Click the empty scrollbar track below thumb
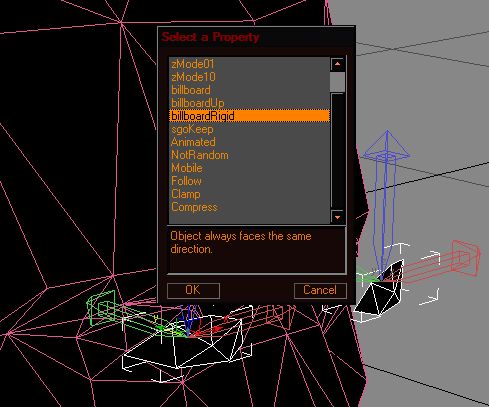The image size is (489, 407). pyautogui.click(x=338, y=151)
